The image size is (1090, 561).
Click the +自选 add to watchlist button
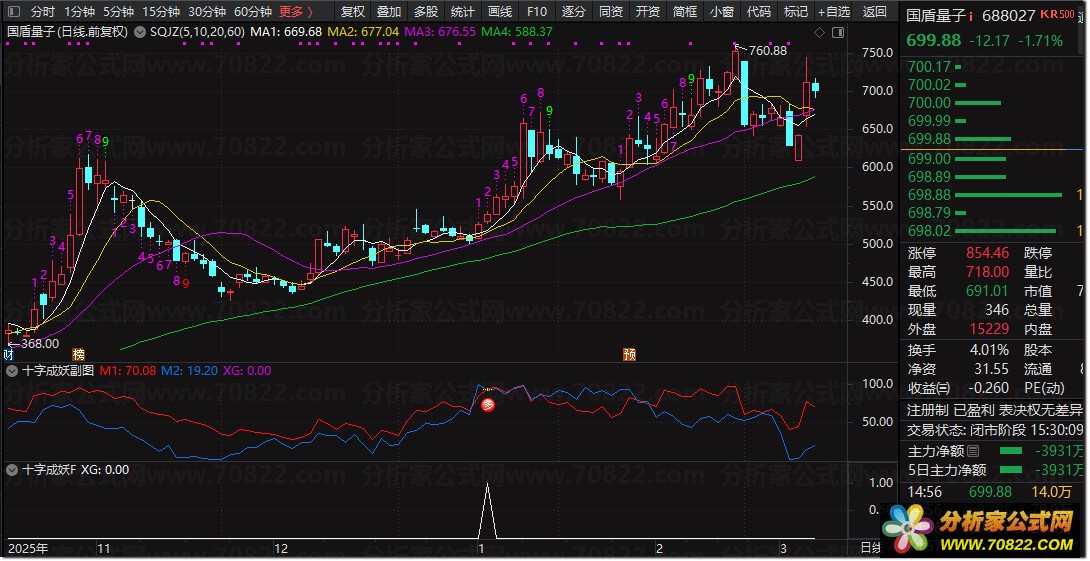833,12
